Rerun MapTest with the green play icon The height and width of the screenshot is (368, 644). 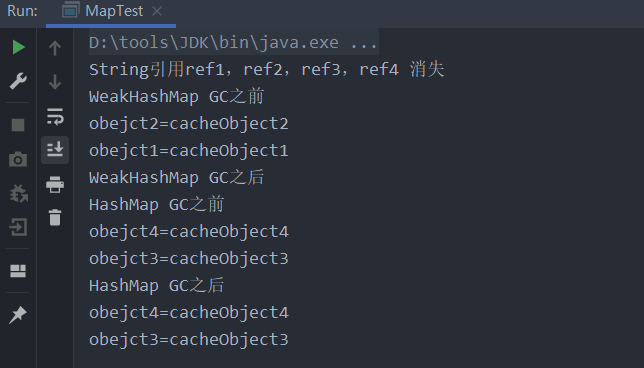(18, 47)
